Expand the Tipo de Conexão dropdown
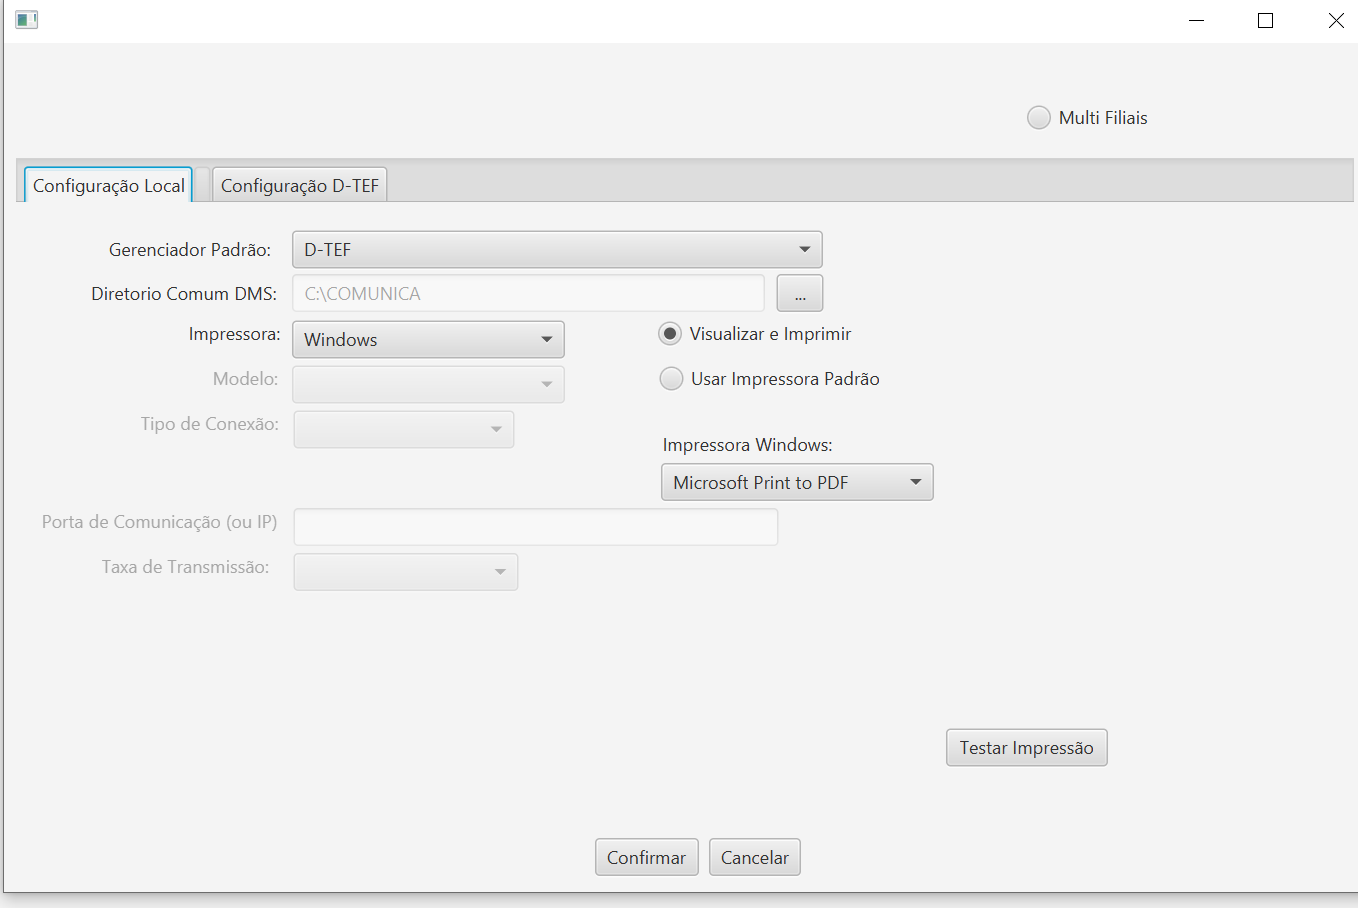Image resolution: width=1358 pixels, height=908 pixels. click(403, 430)
